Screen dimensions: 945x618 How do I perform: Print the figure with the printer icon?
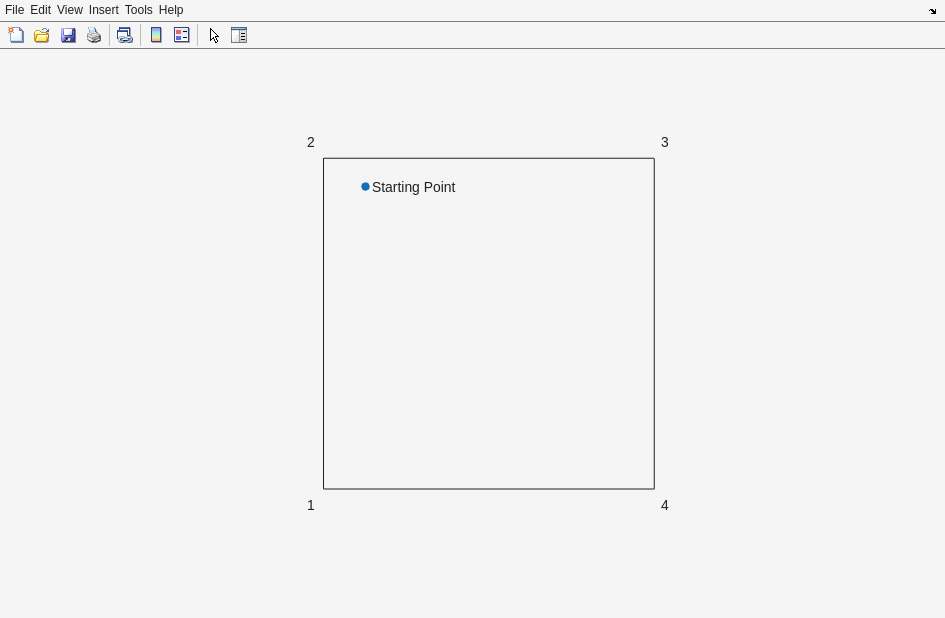94,35
